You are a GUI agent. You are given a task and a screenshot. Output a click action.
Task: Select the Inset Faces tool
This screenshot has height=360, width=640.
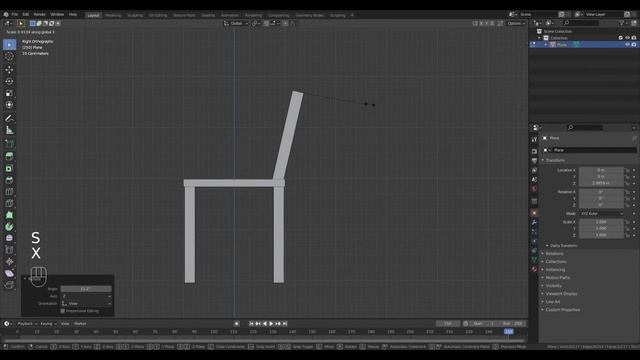pyautogui.click(x=9, y=168)
